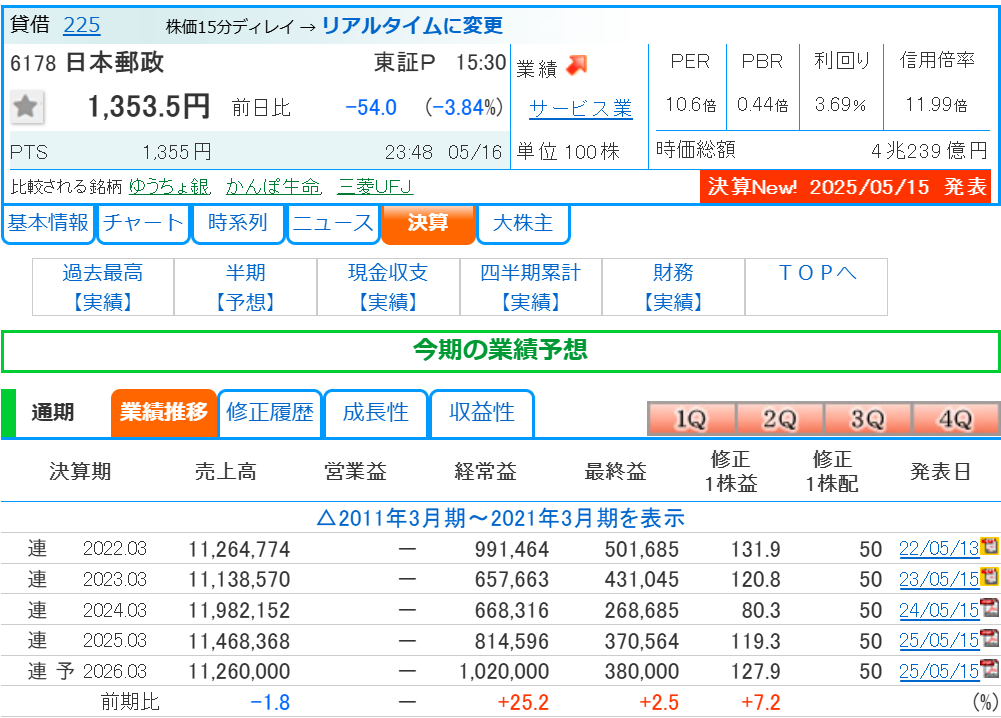This screenshot has height=718, width=1001.
Task: Open the compared stock かんぽ生命
Action: 274,186
